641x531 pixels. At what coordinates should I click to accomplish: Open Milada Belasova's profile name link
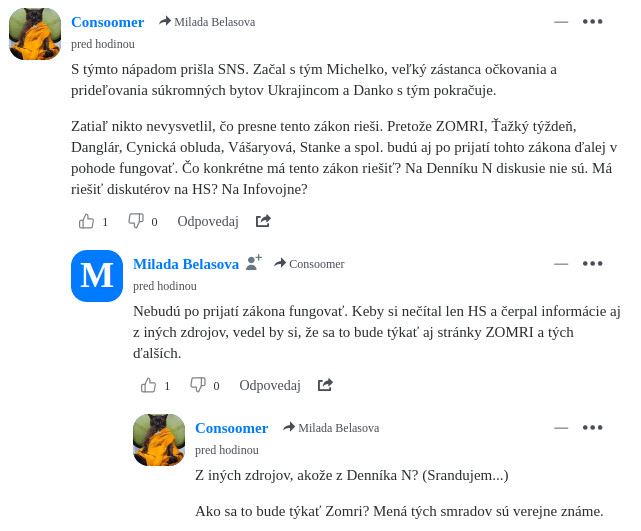tap(186, 264)
